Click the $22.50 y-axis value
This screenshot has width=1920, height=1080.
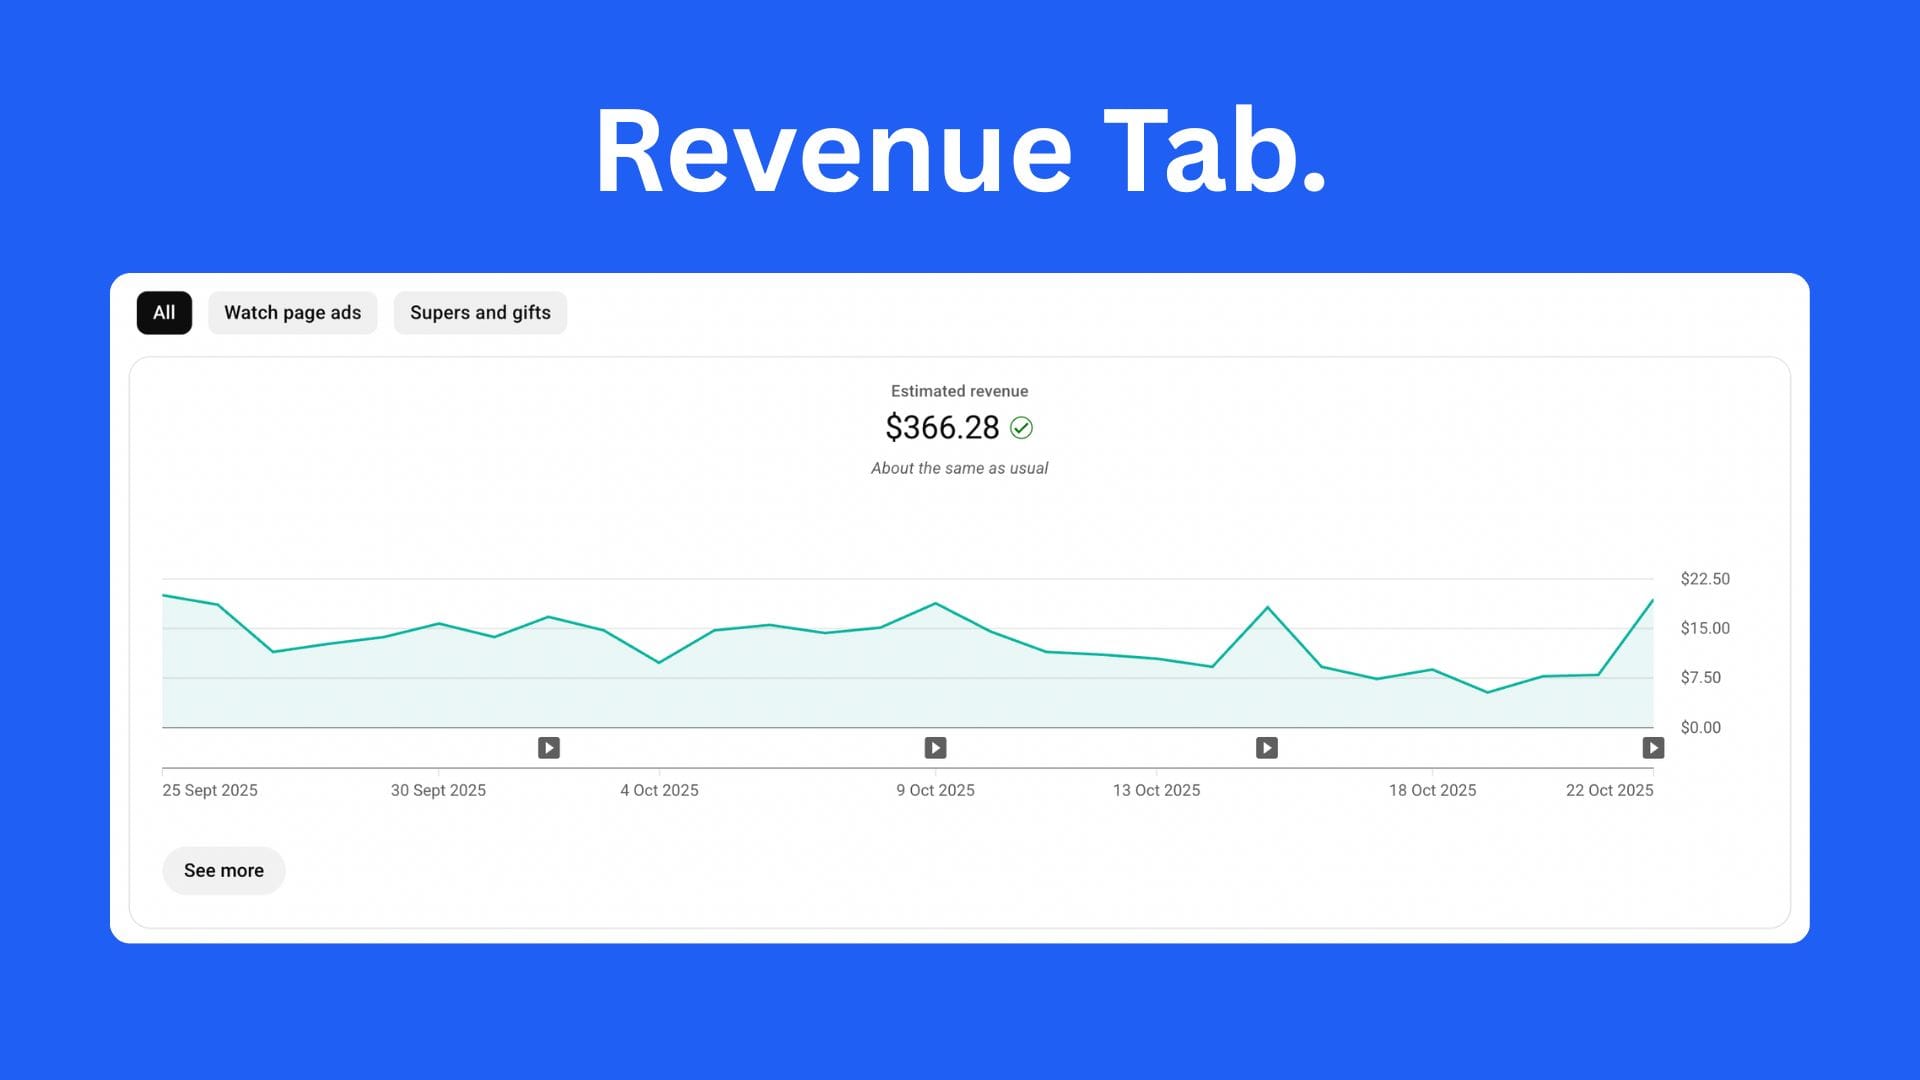[1705, 579]
